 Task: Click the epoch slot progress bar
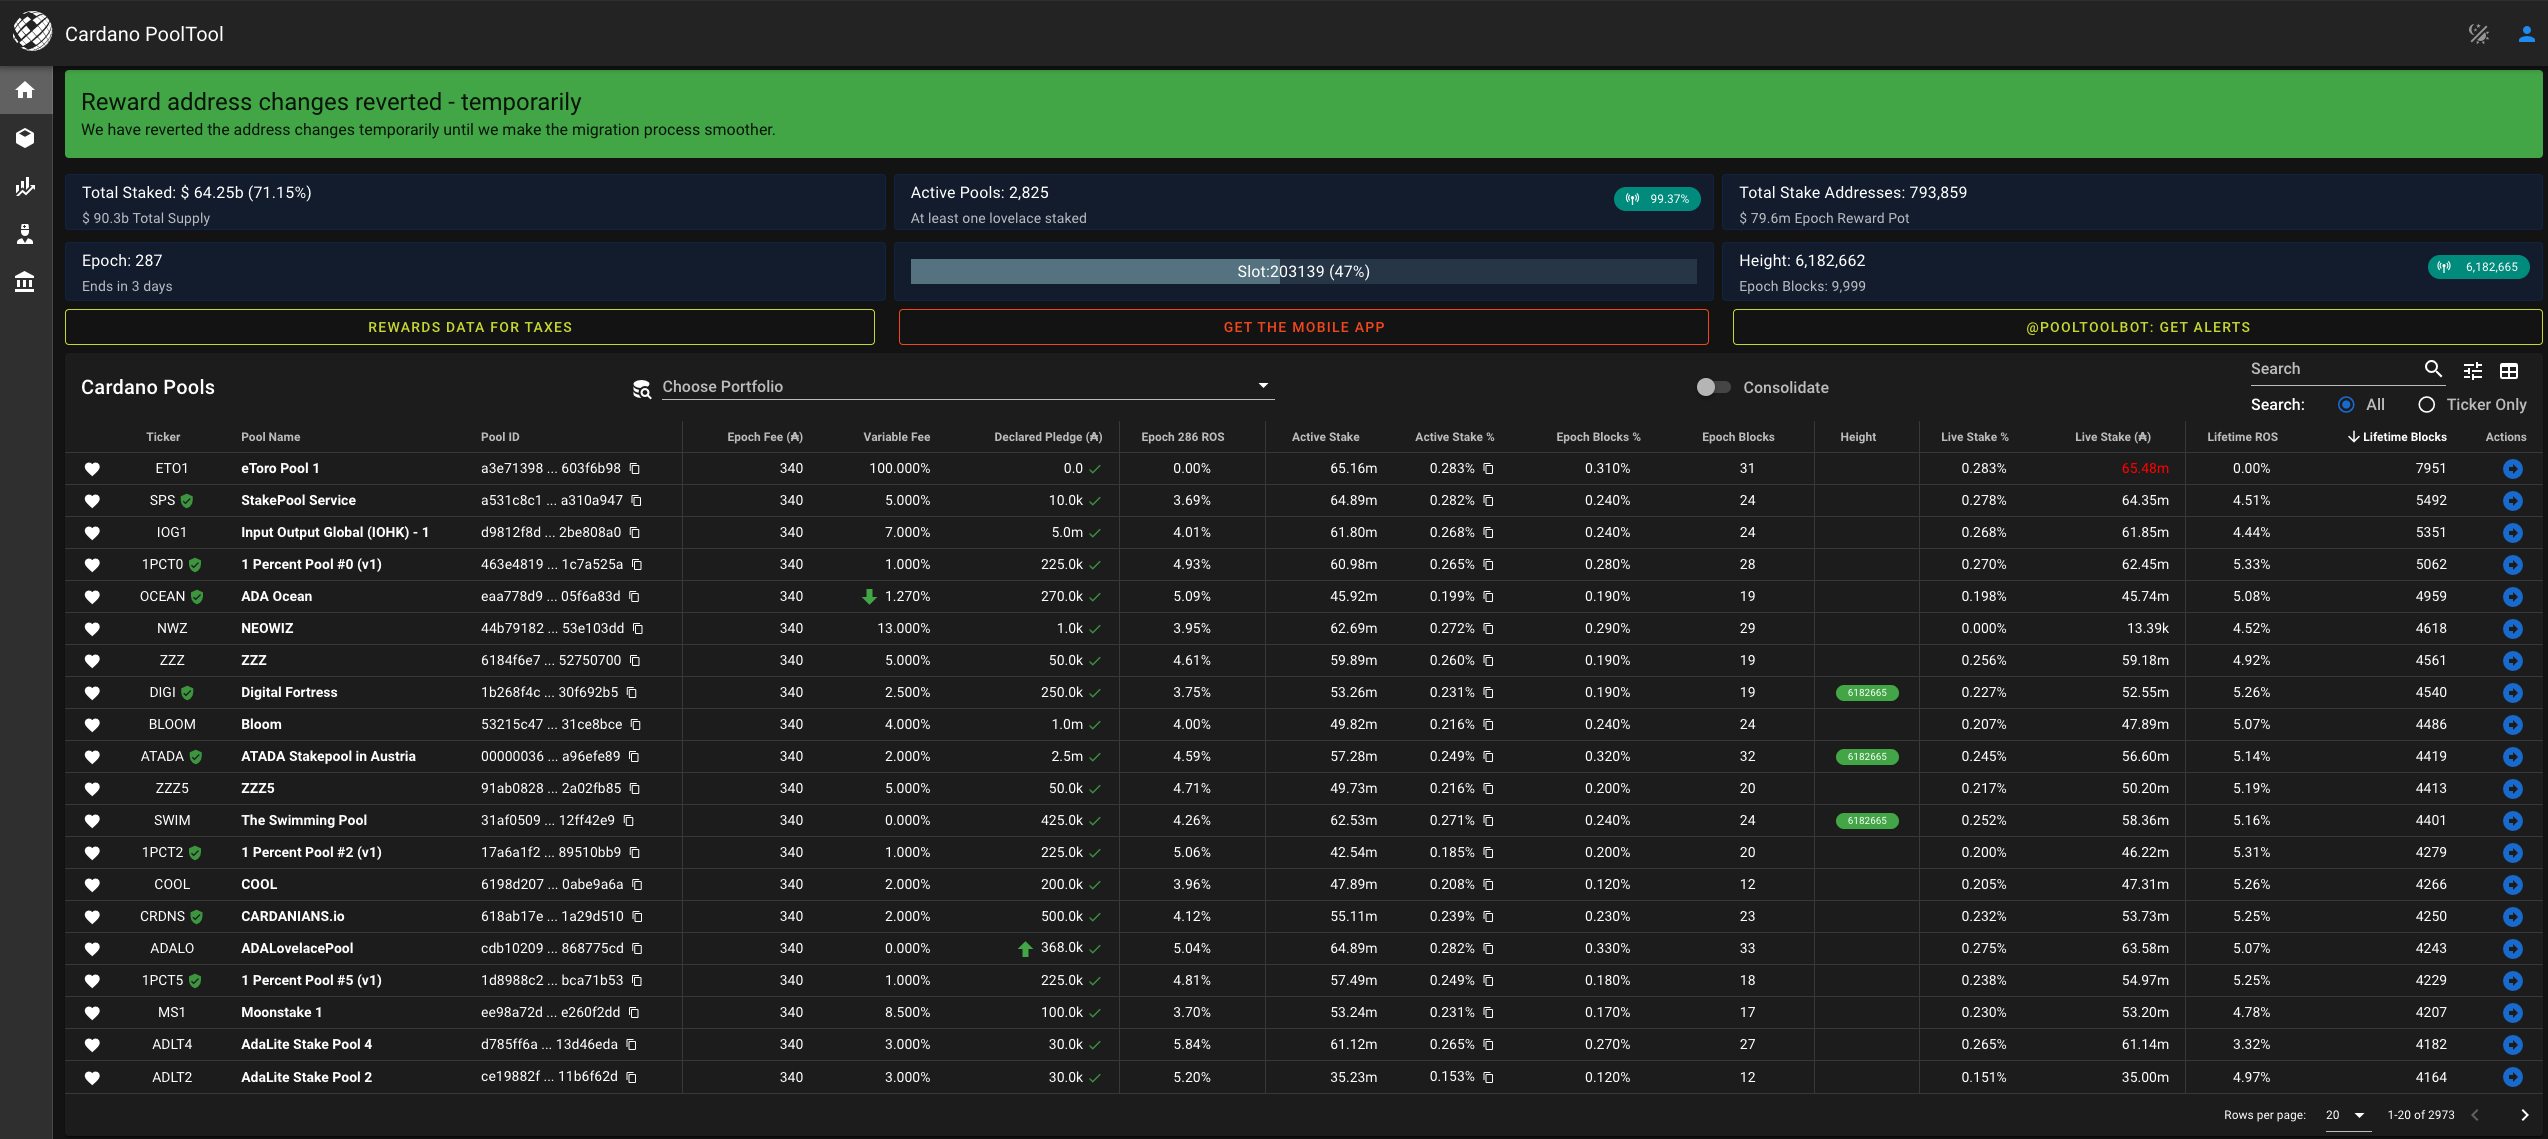pyautogui.click(x=1303, y=271)
